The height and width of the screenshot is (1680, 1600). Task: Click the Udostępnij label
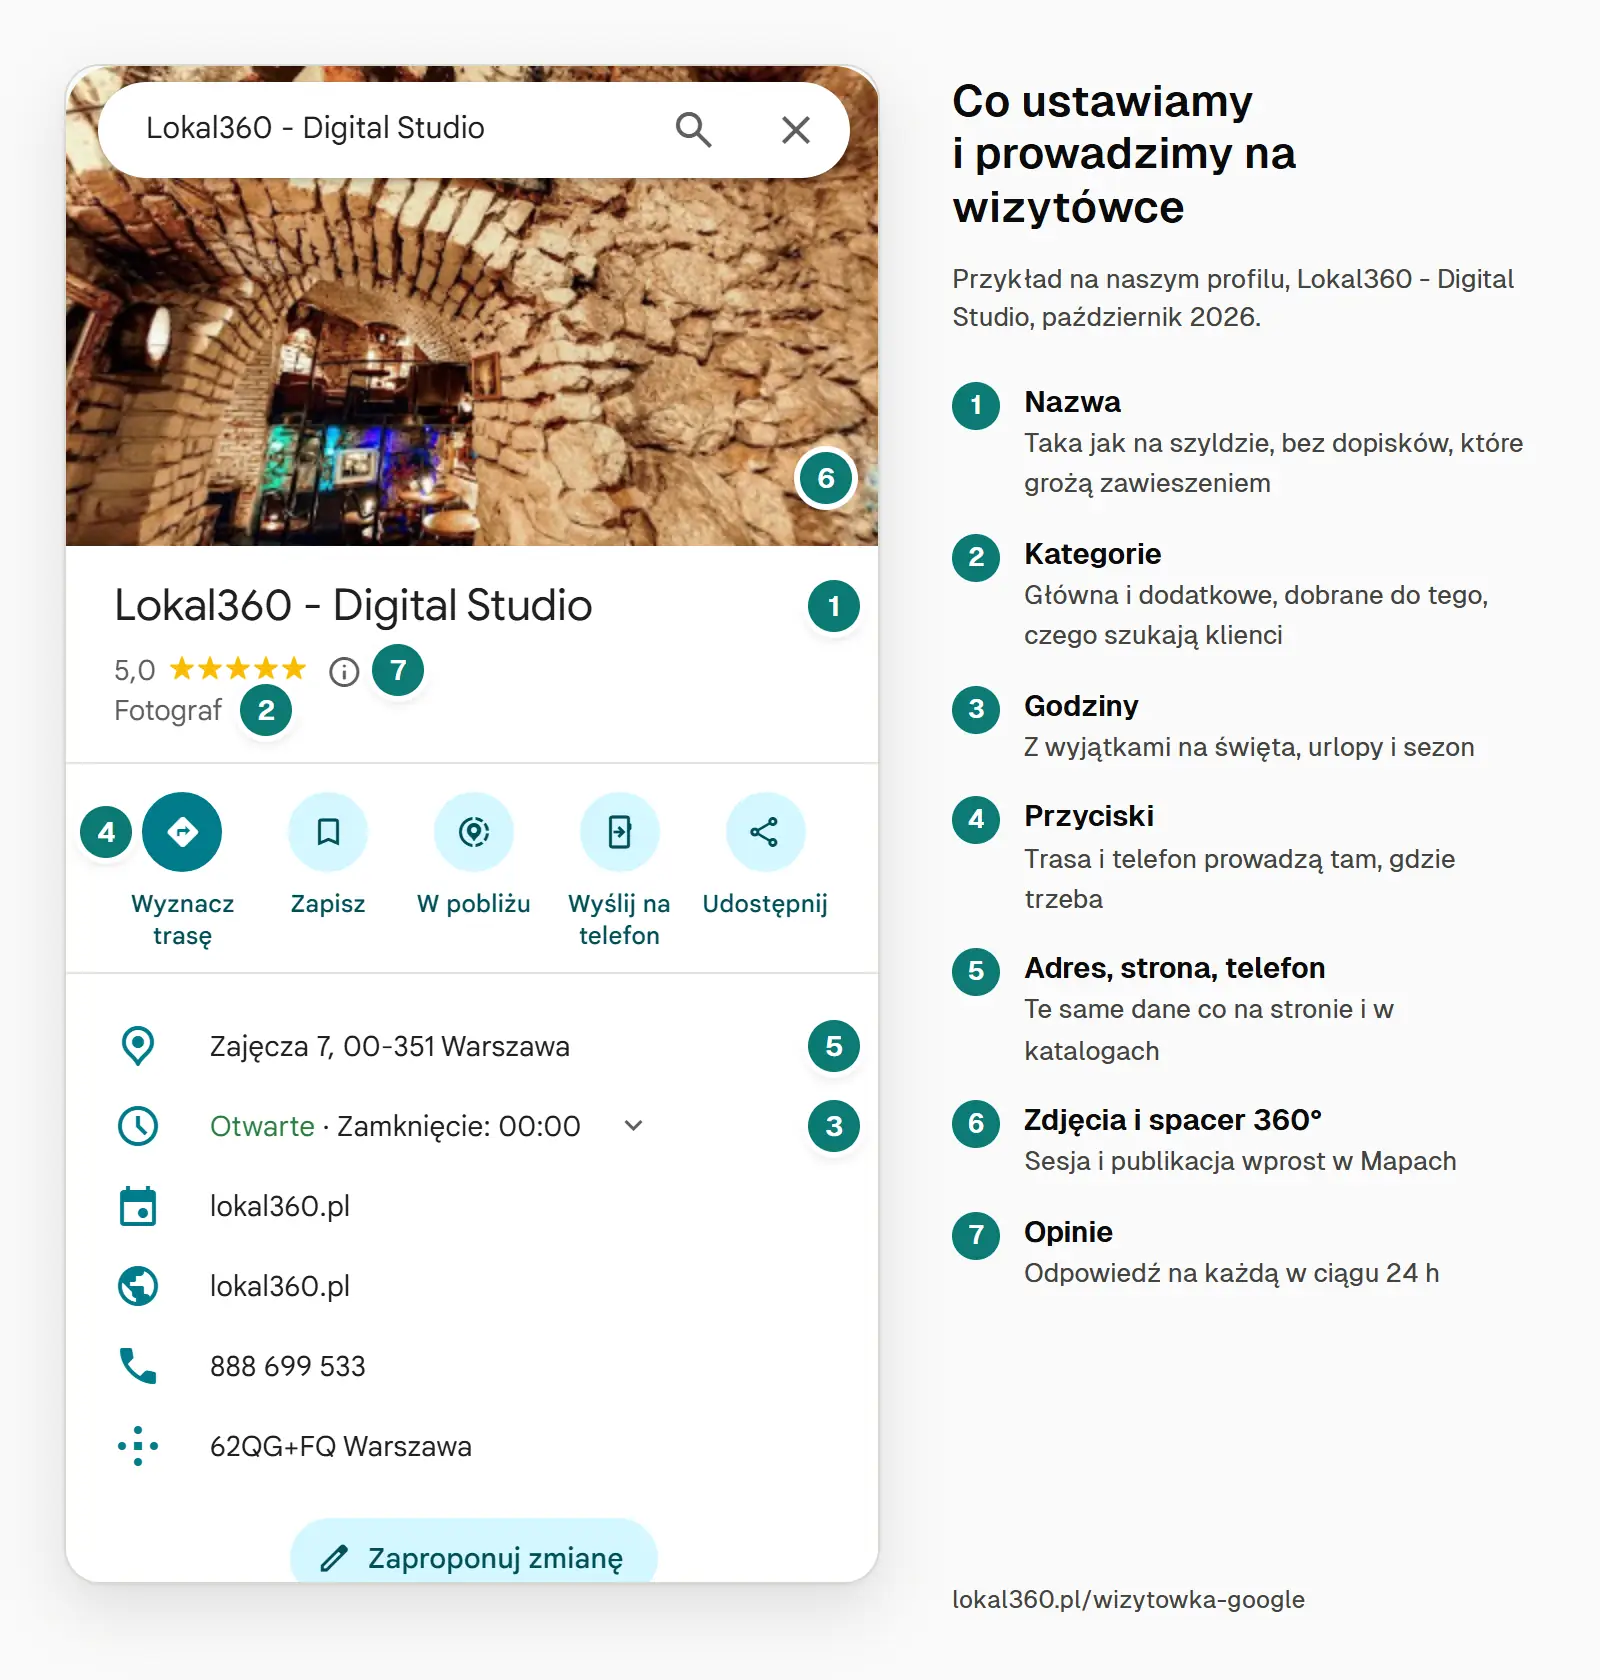click(x=766, y=905)
